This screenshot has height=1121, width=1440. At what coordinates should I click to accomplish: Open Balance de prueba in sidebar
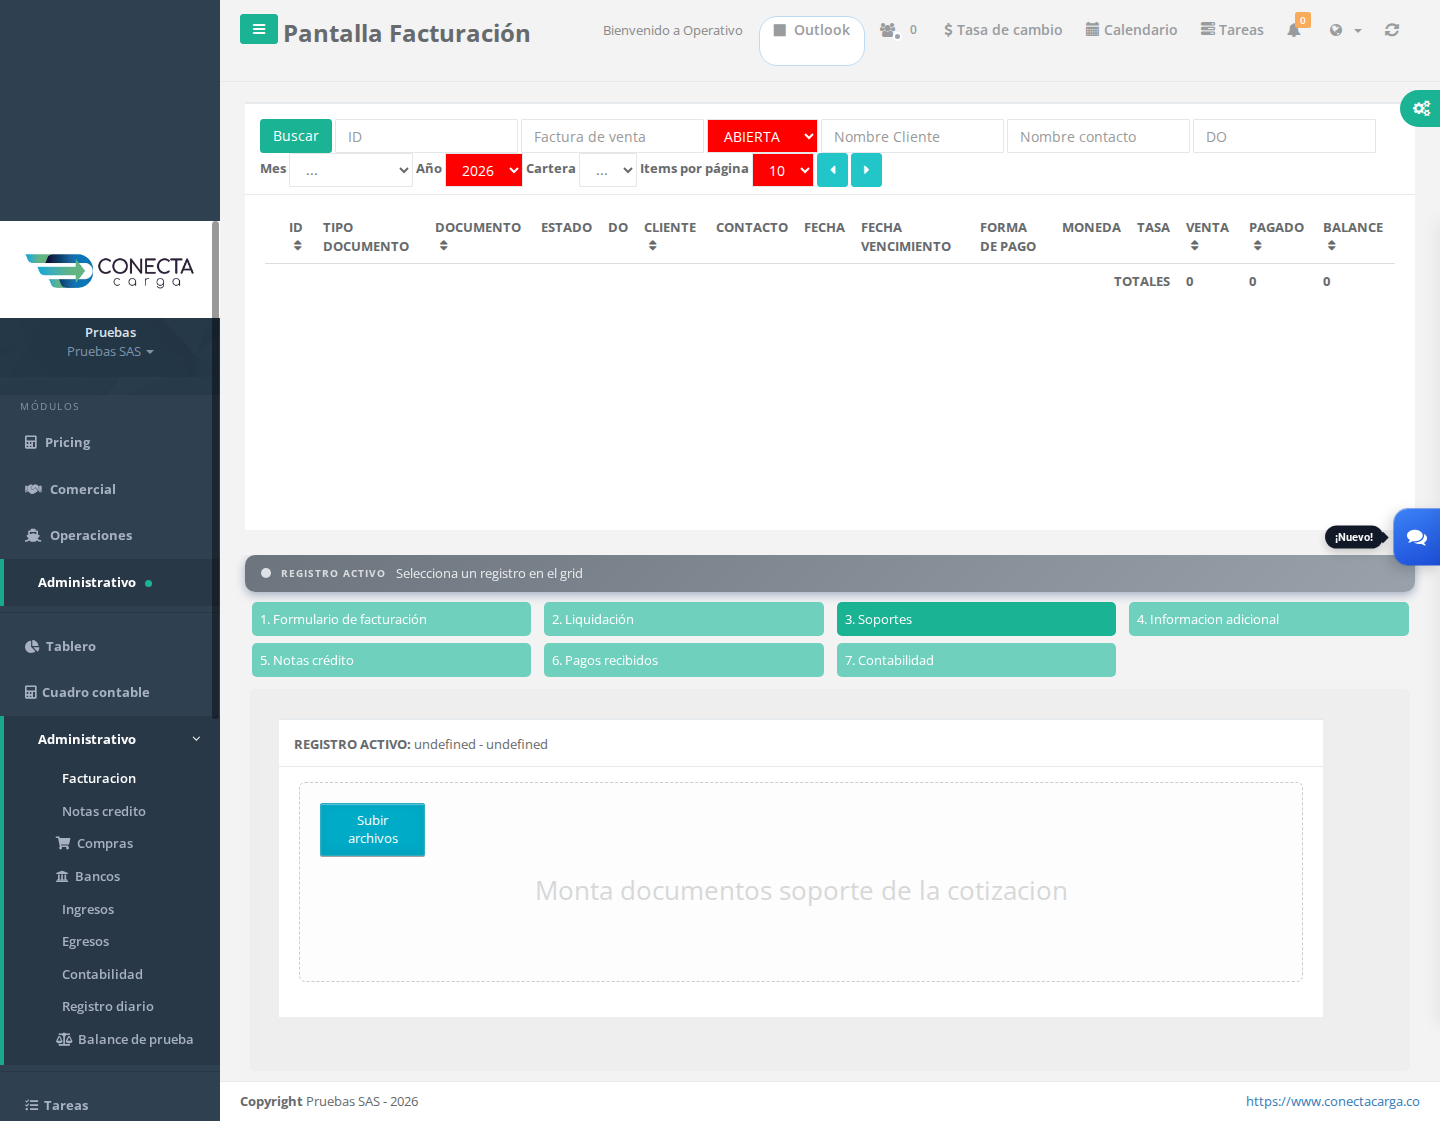(x=125, y=1039)
